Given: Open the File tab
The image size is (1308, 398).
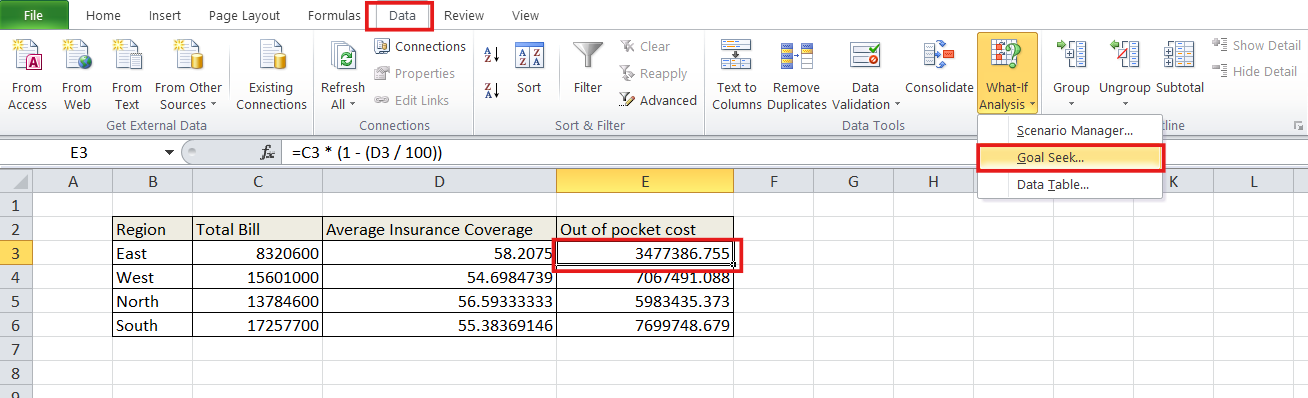Looking at the screenshot, I should click(x=34, y=15).
